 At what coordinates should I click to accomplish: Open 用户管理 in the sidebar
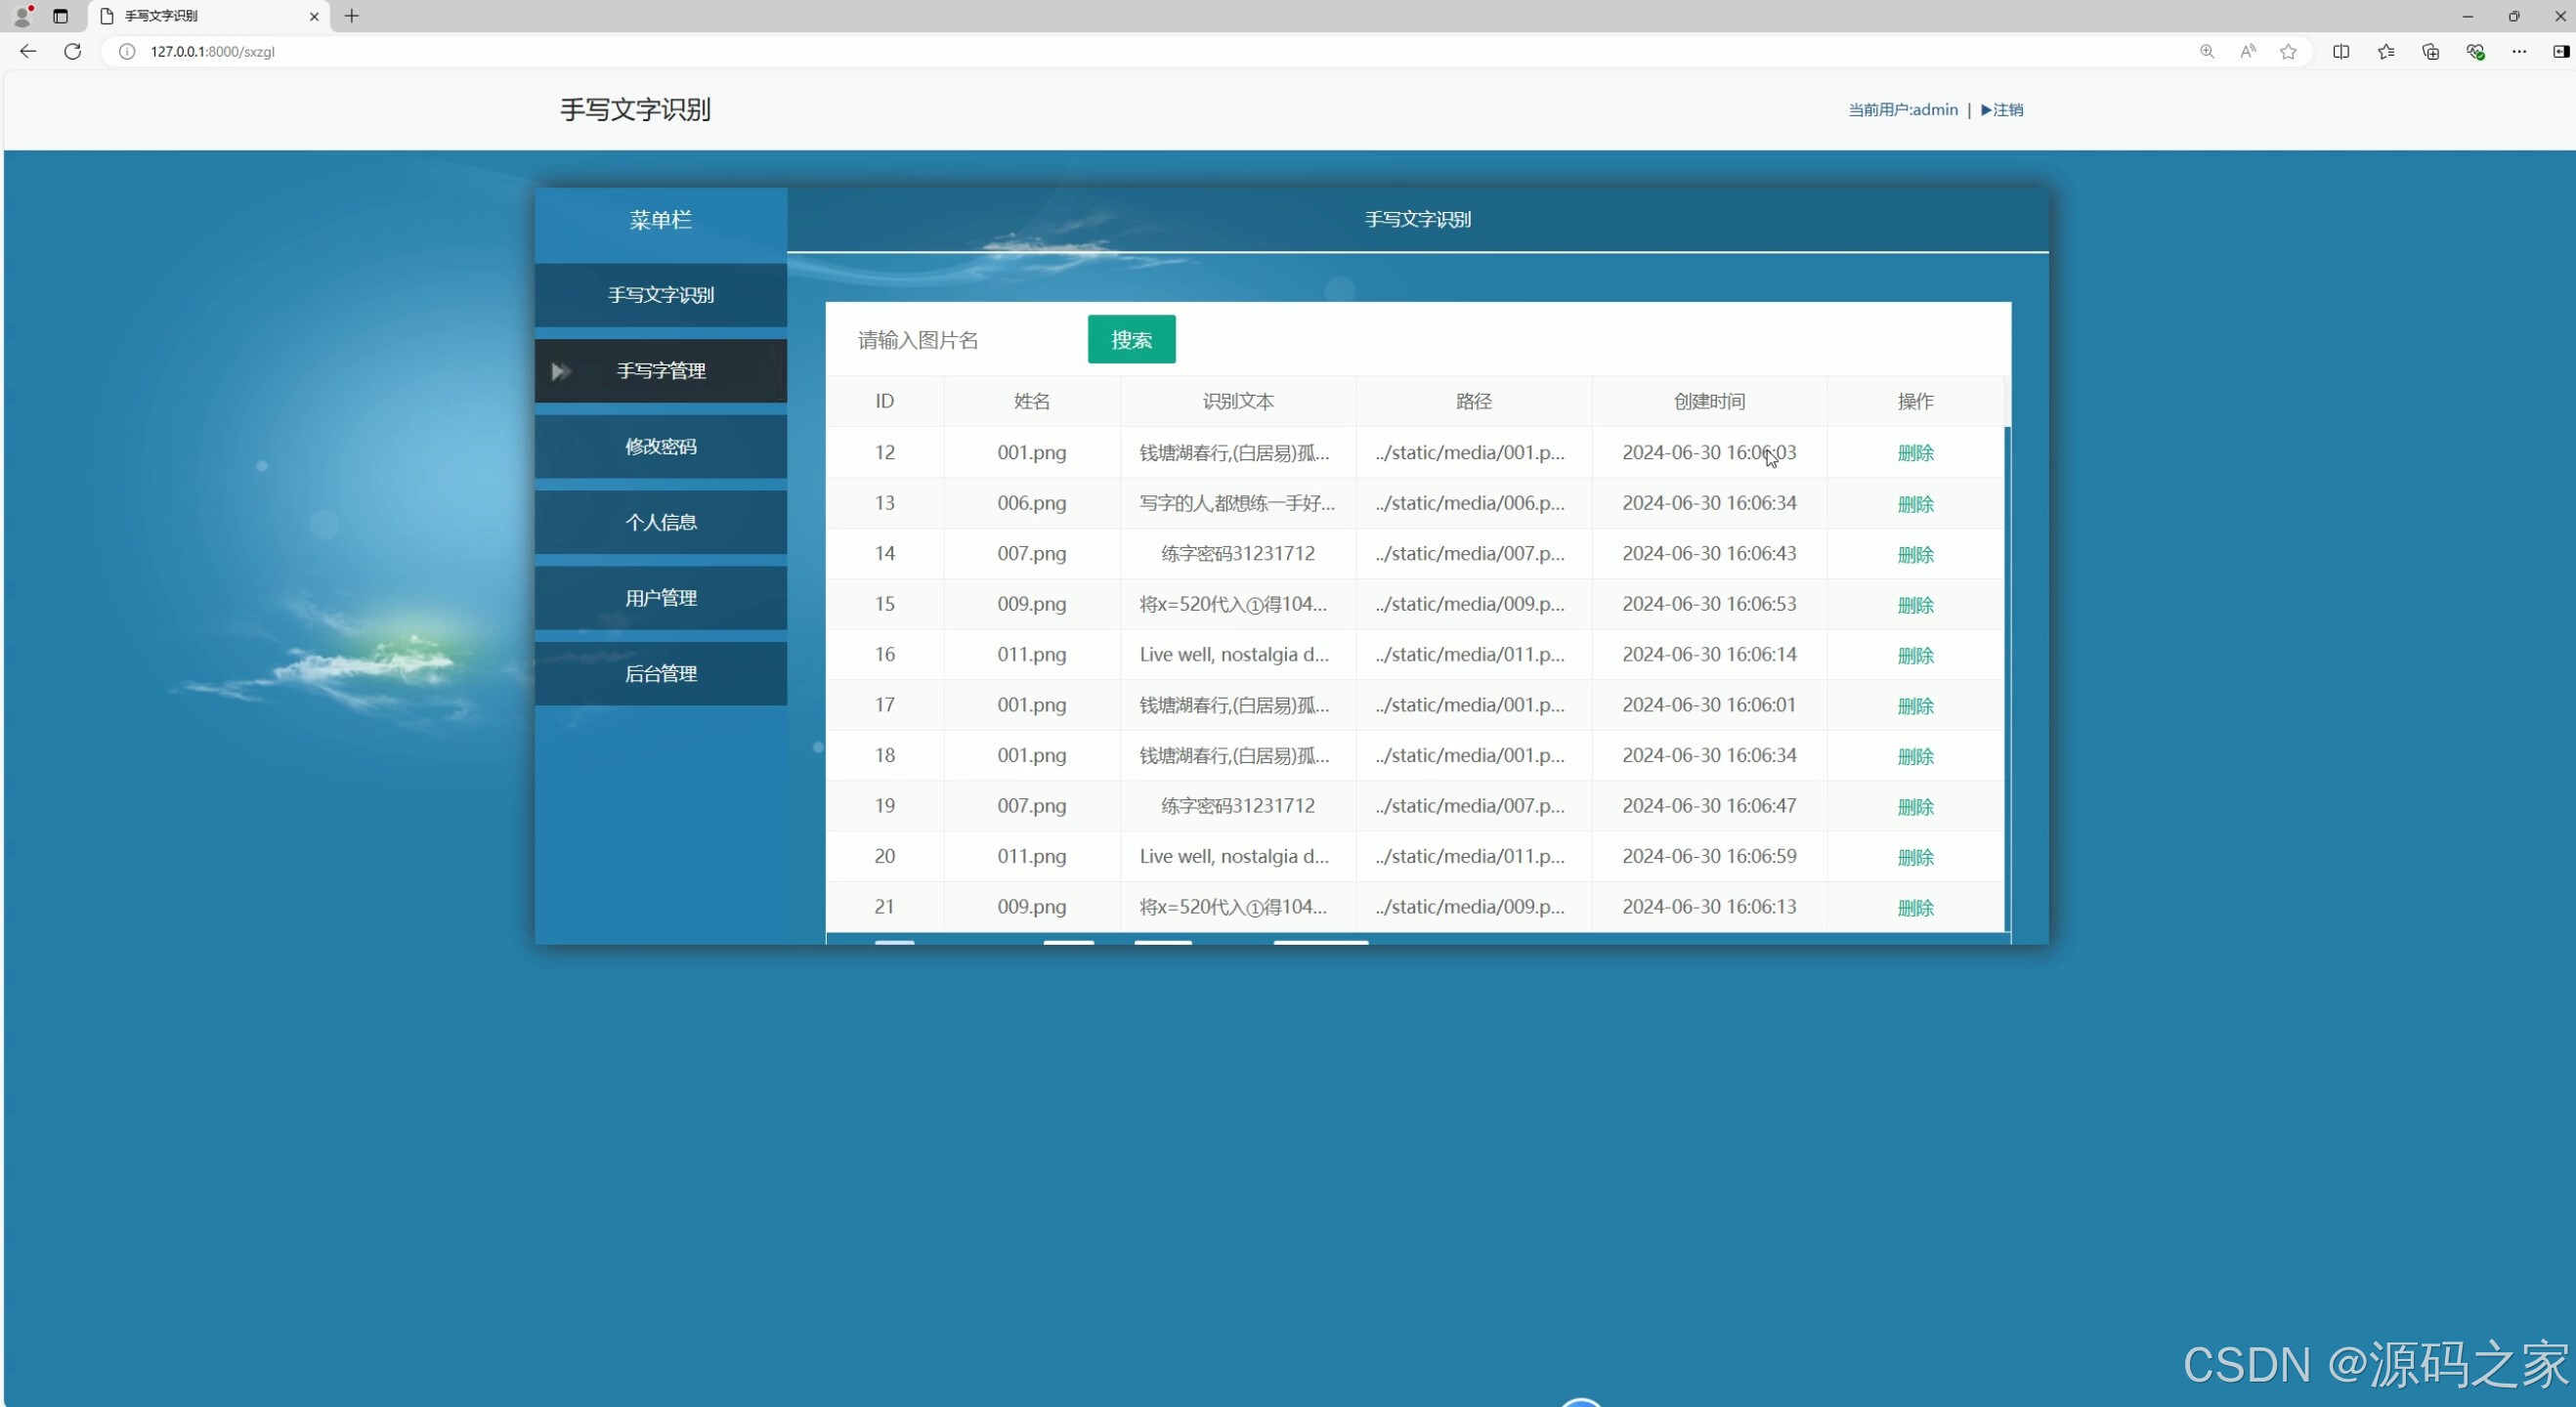[660, 598]
